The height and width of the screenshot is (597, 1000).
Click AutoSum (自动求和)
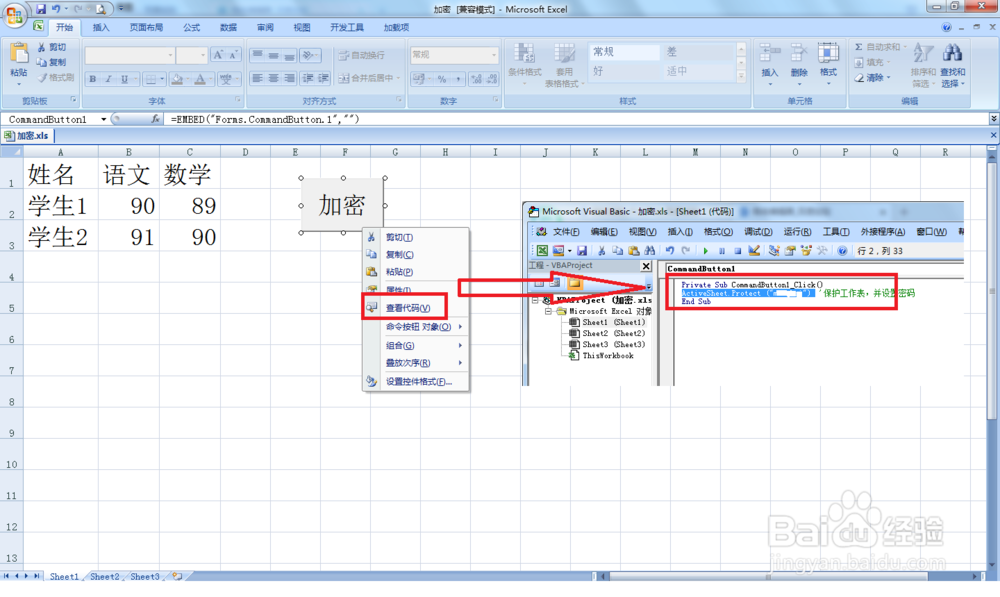[x=880, y=47]
